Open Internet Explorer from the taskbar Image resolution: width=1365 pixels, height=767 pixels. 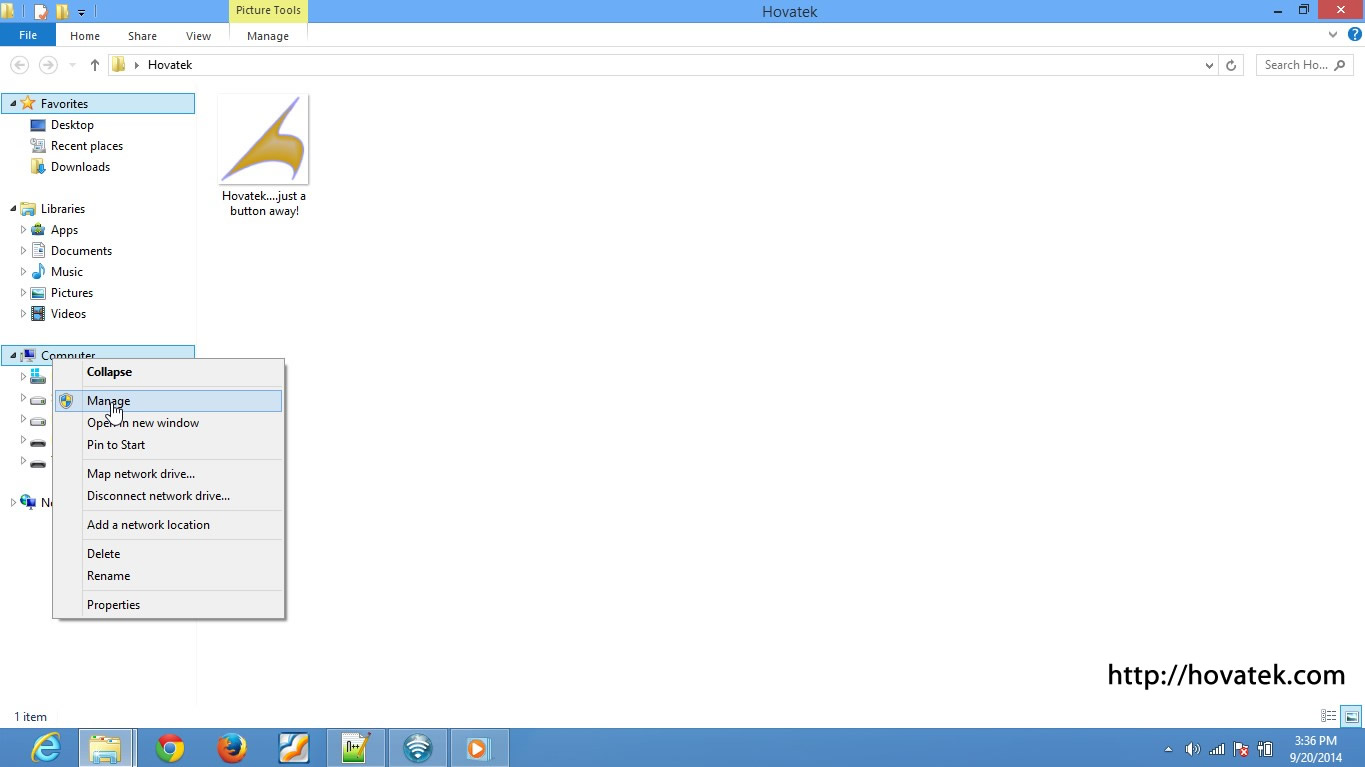(x=46, y=748)
